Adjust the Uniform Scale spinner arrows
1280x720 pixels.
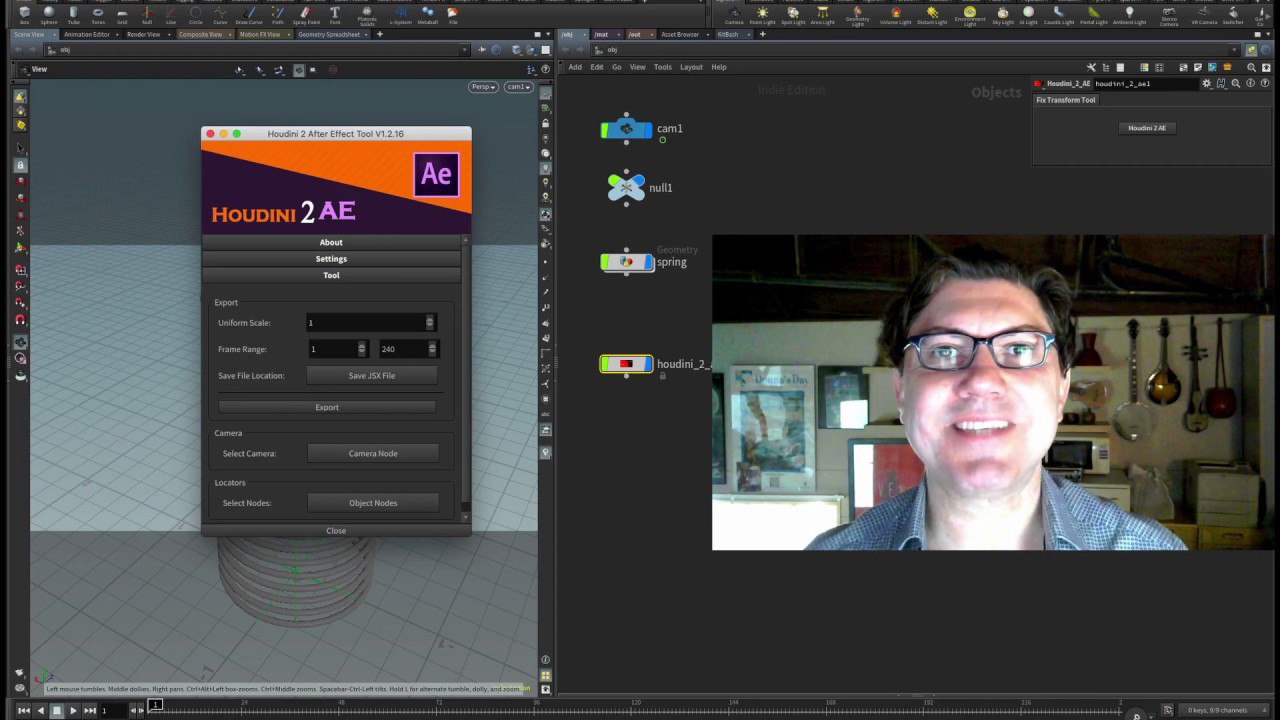tap(430, 323)
